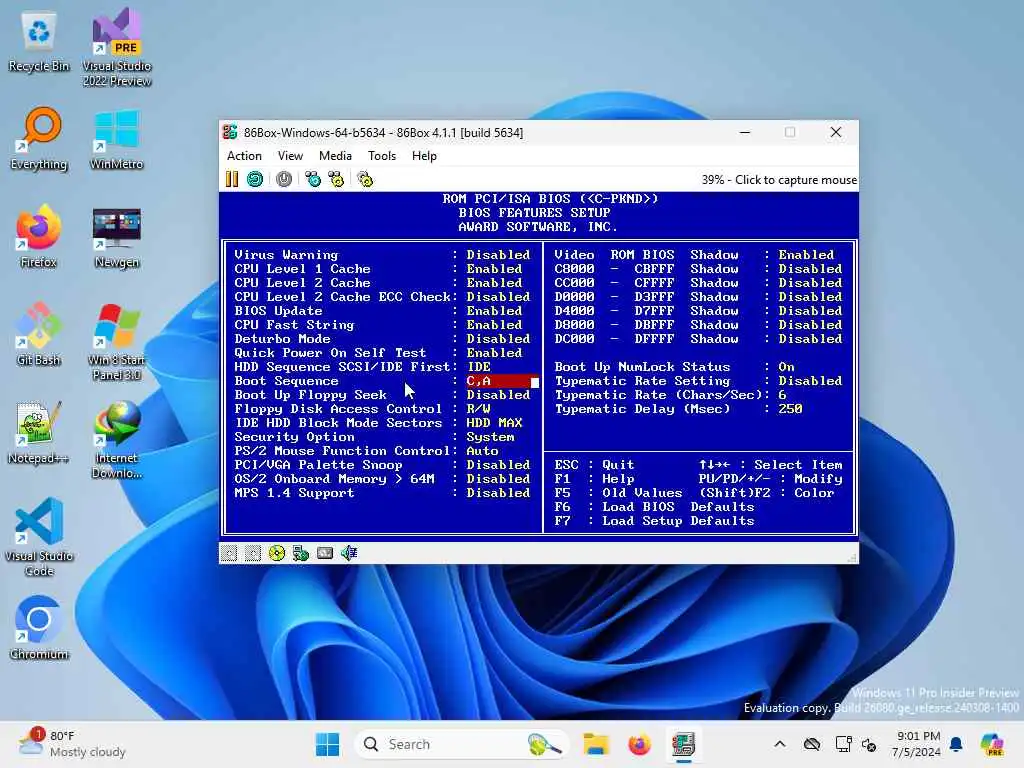Select the Everything search shortcut
Viewport: 1024px width, 768px height.
pos(39,138)
